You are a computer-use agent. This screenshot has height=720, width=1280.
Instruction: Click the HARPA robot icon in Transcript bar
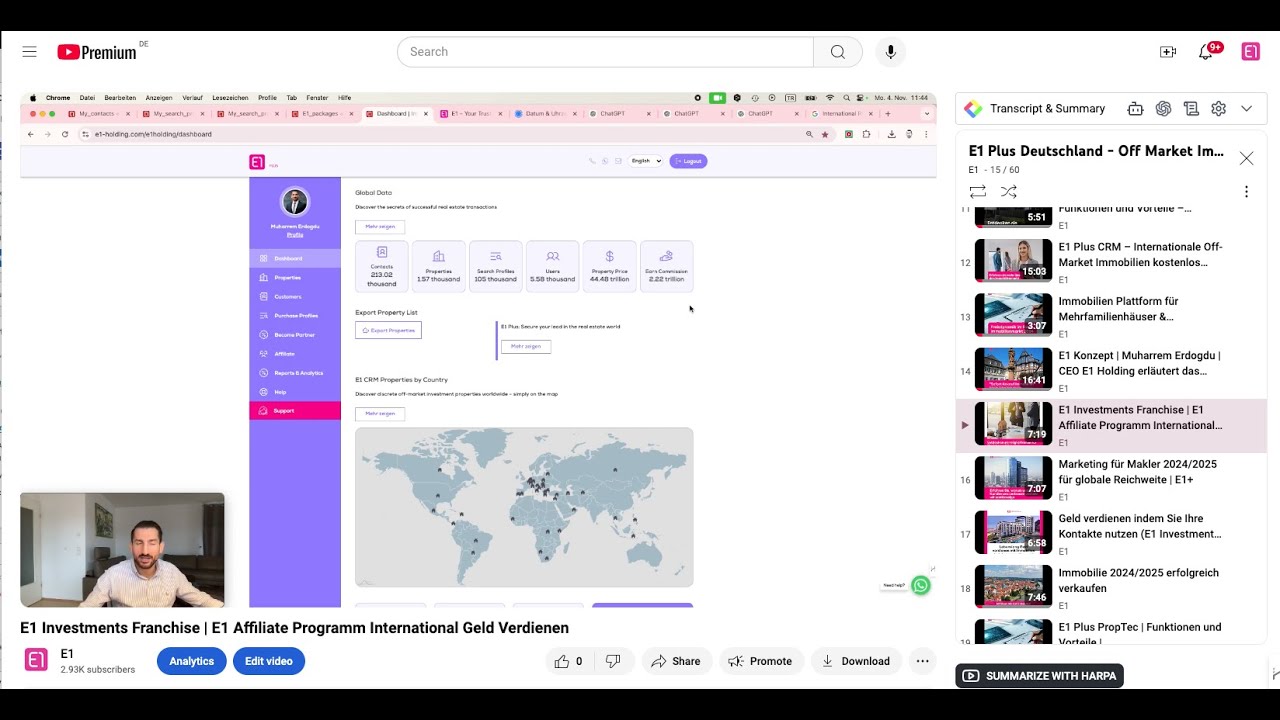[x=1135, y=109]
